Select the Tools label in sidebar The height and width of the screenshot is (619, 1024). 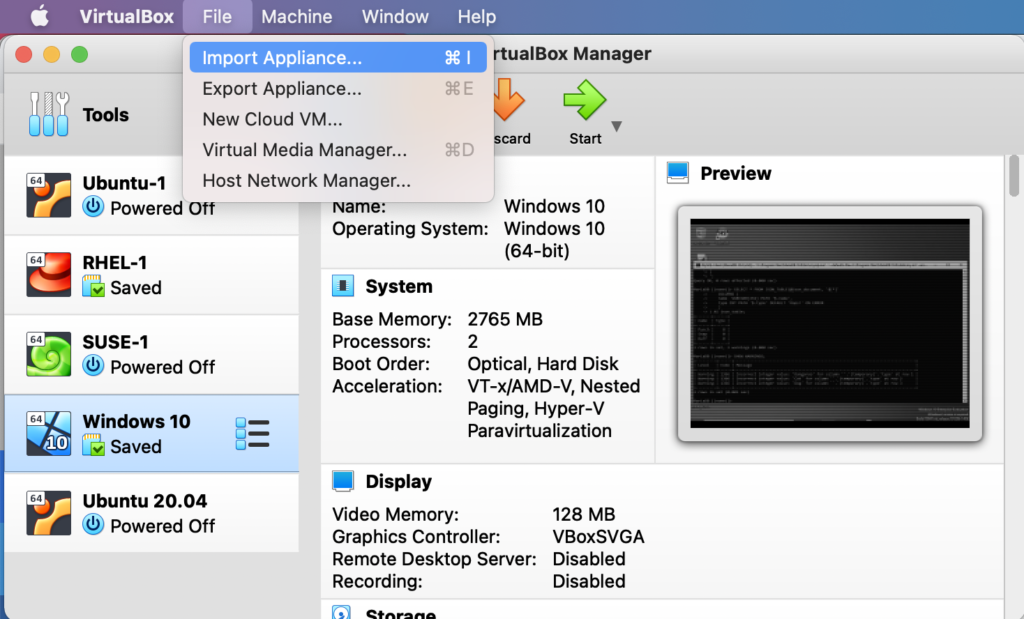[106, 115]
